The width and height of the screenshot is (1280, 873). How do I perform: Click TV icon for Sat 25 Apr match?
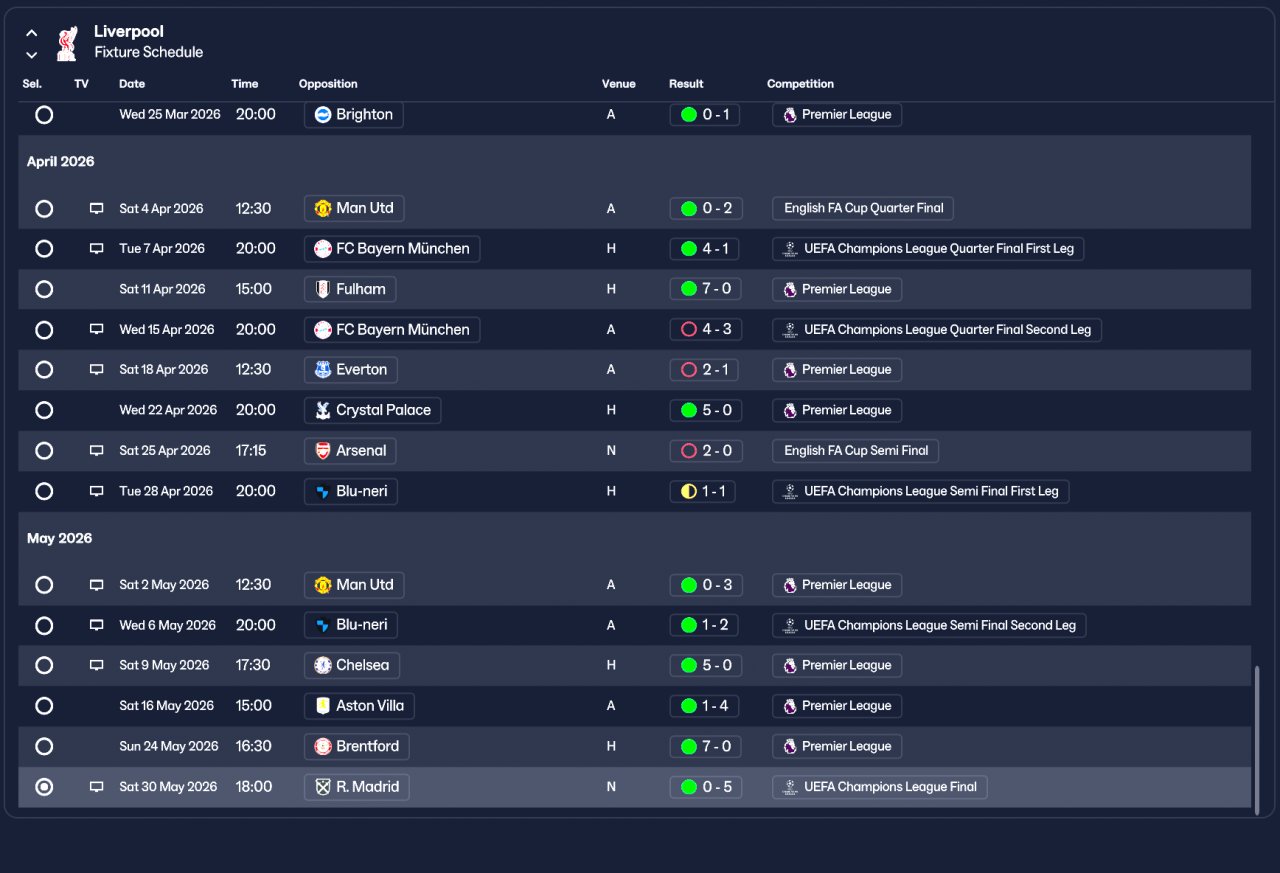coord(97,451)
